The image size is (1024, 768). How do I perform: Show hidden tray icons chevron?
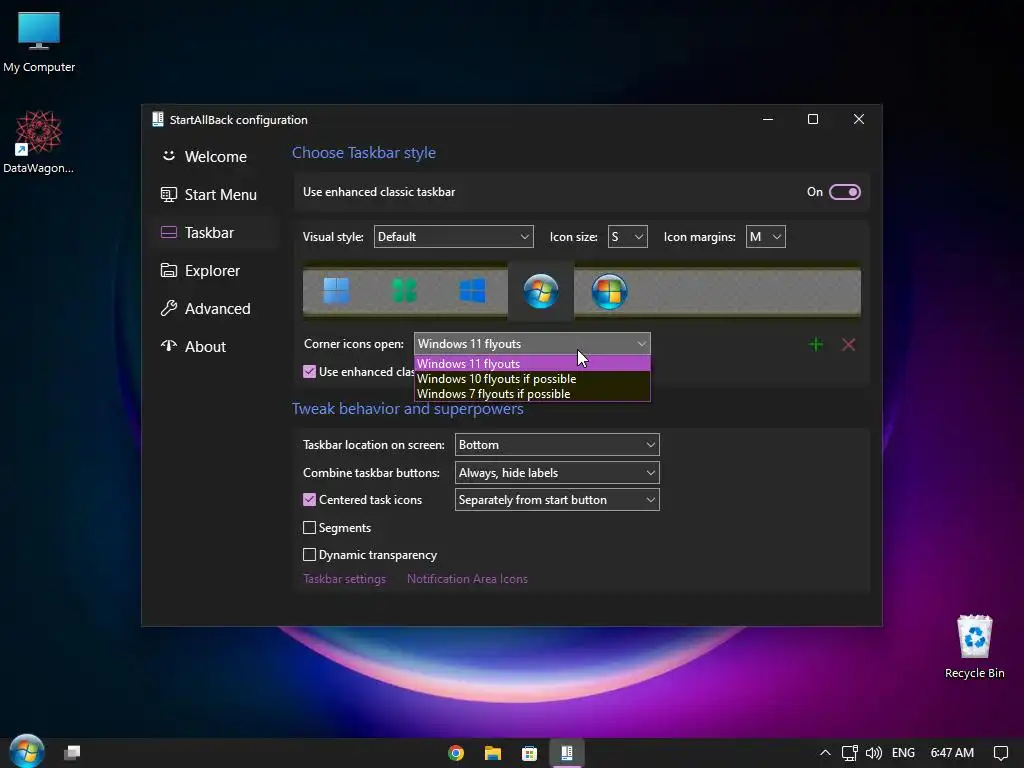(x=825, y=753)
